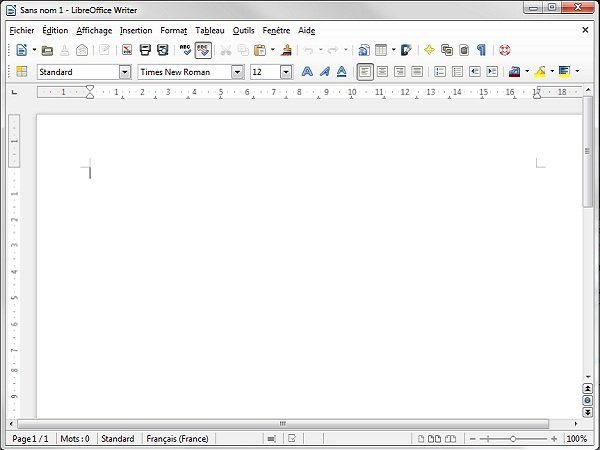Enable justified paragraph alignment
Screen dimensions: 600x450
tap(416, 72)
